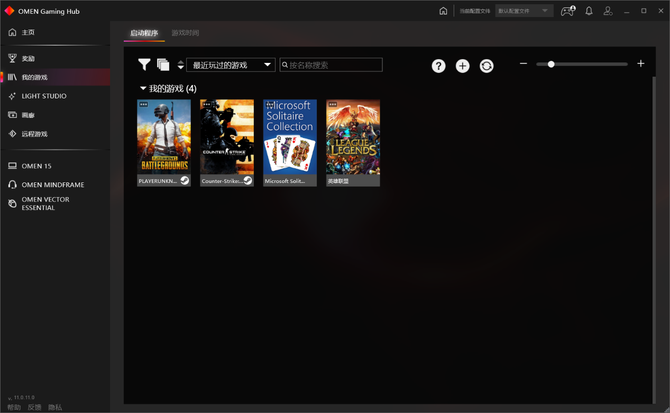The height and width of the screenshot is (413, 670).
Task: Select the OMEN 15 device entry
Action: tap(55, 166)
